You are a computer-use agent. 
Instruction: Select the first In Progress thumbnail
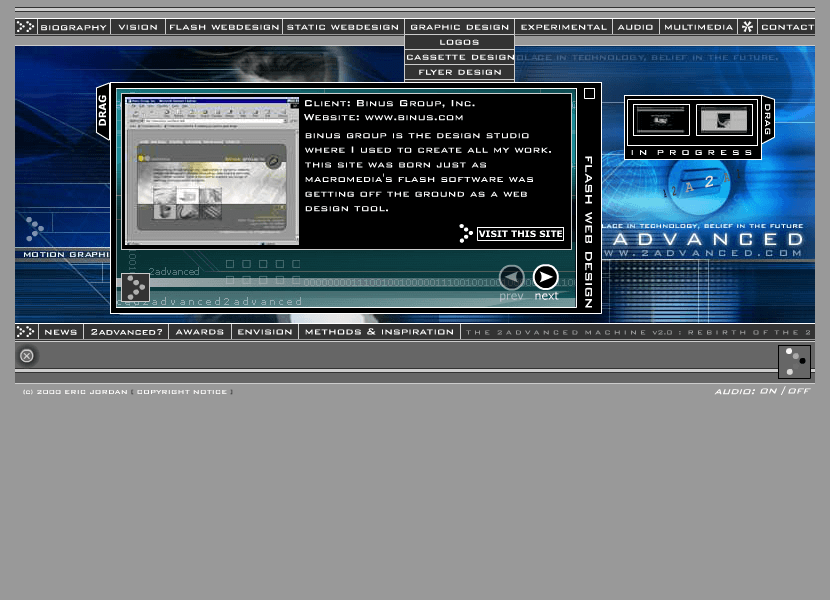pyautogui.click(x=661, y=120)
